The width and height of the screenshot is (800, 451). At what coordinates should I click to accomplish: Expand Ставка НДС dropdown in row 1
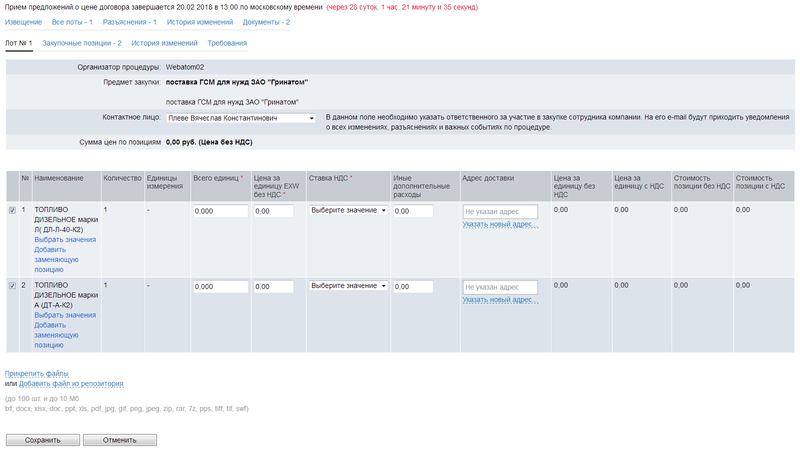[348, 211]
